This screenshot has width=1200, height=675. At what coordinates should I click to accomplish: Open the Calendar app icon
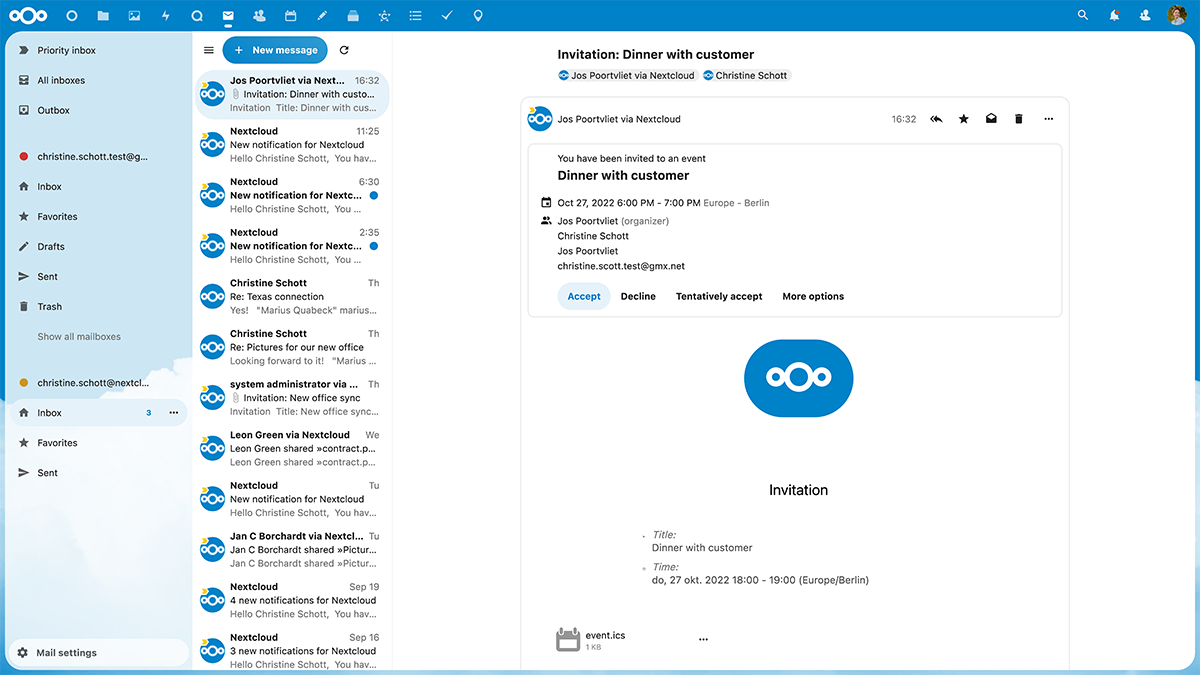coord(290,16)
